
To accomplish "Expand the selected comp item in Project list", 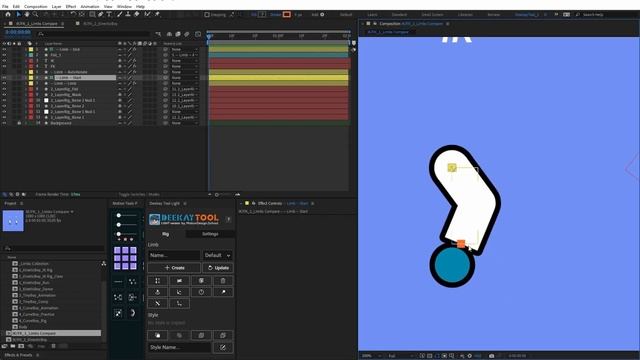I will [8, 333].
